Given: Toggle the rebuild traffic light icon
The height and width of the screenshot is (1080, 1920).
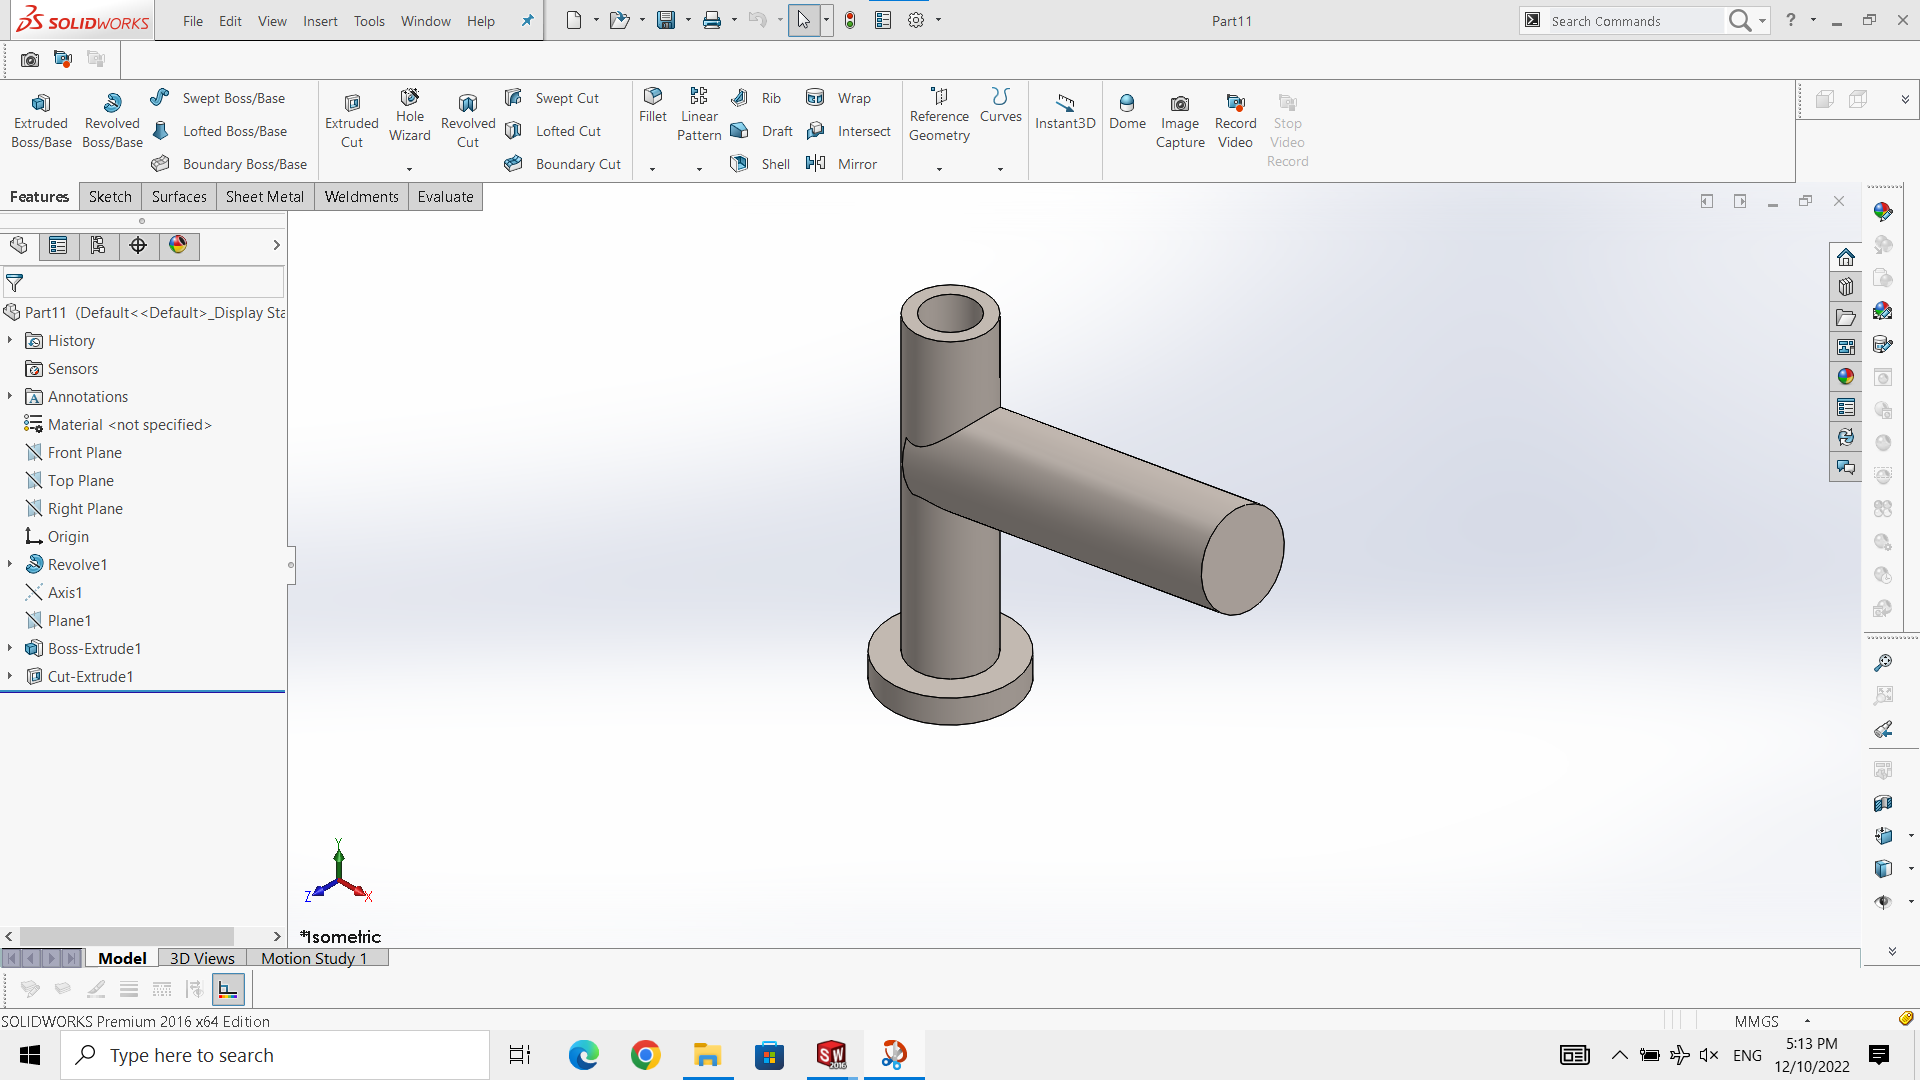Looking at the screenshot, I should [x=850, y=20].
